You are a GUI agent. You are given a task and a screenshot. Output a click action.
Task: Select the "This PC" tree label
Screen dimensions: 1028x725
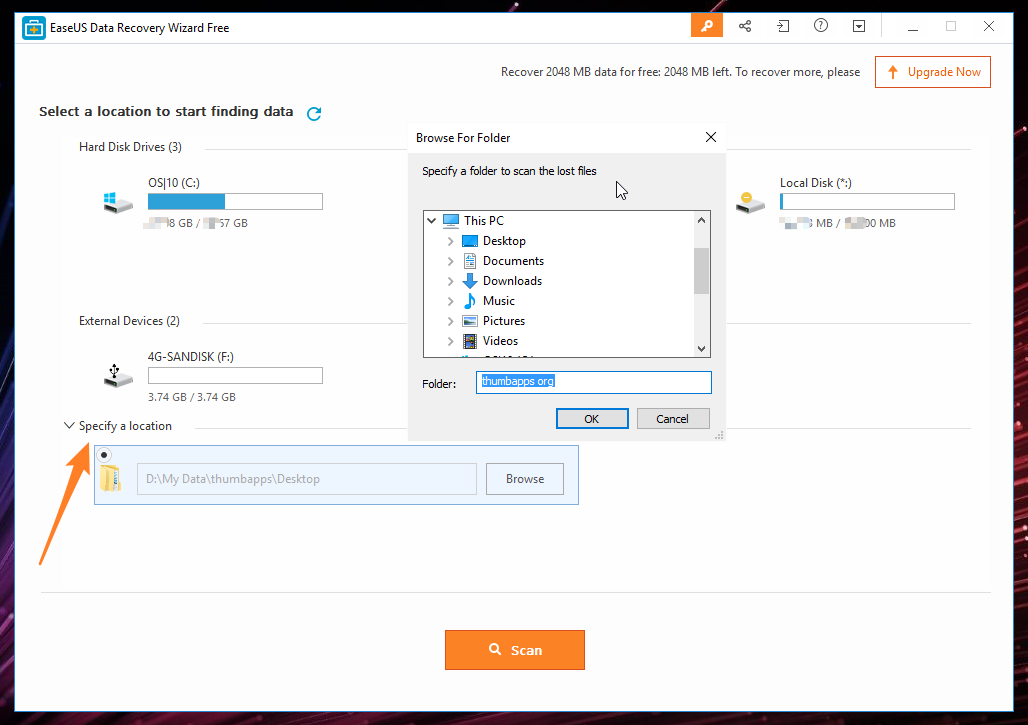(x=484, y=221)
